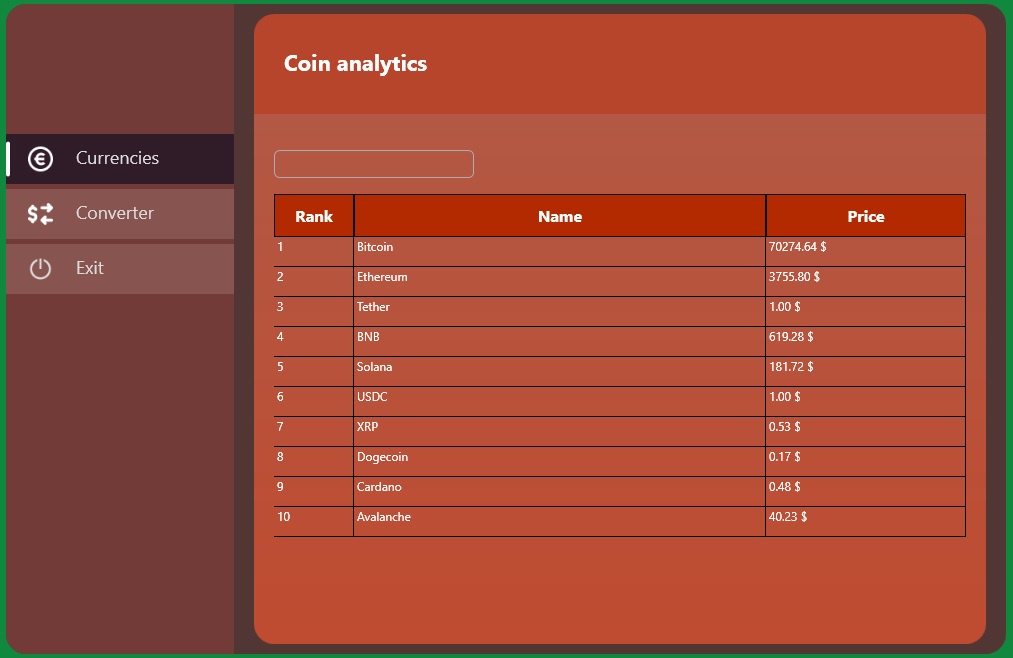Select the Dogecoin name cell
Viewport: 1013px width, 658px height.
559,462
